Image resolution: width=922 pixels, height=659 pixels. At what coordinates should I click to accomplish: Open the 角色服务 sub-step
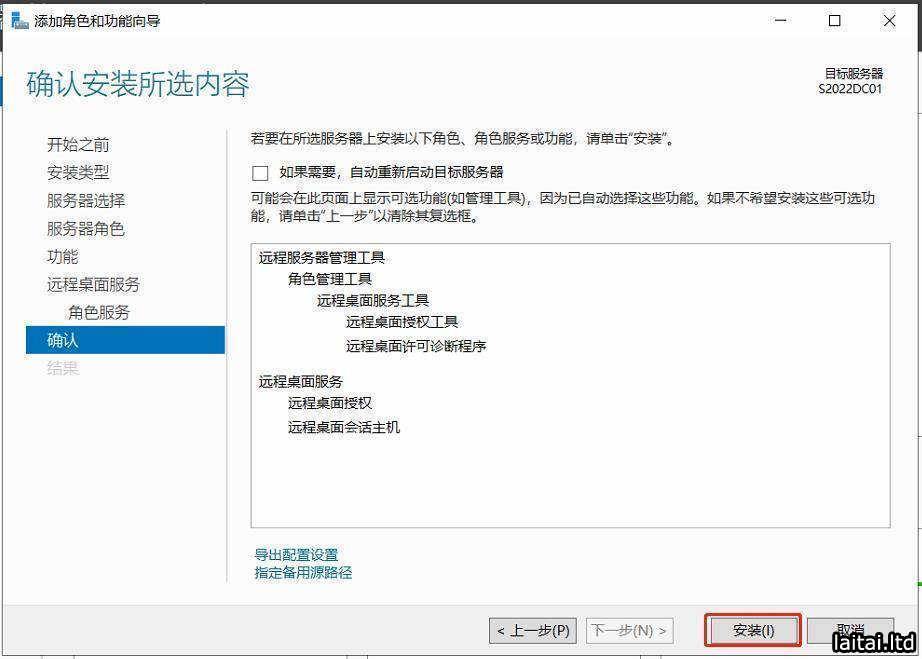(x=99, y=312)
